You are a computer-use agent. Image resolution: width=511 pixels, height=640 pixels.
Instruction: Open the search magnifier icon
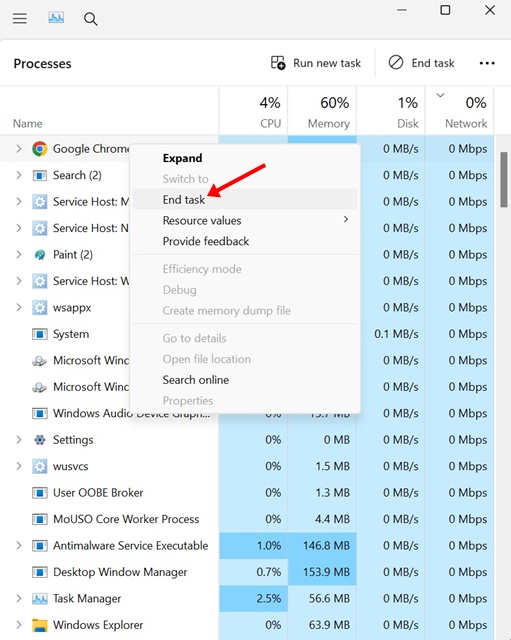click(91, 19)
